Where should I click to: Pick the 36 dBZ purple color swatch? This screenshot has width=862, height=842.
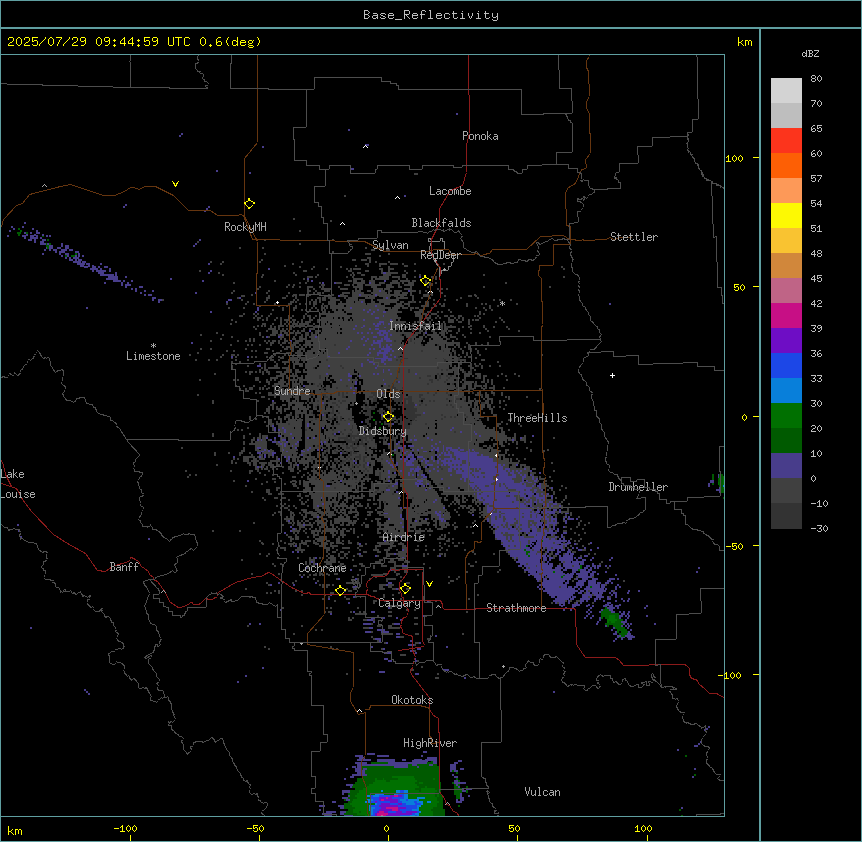(x=786, y=341)
